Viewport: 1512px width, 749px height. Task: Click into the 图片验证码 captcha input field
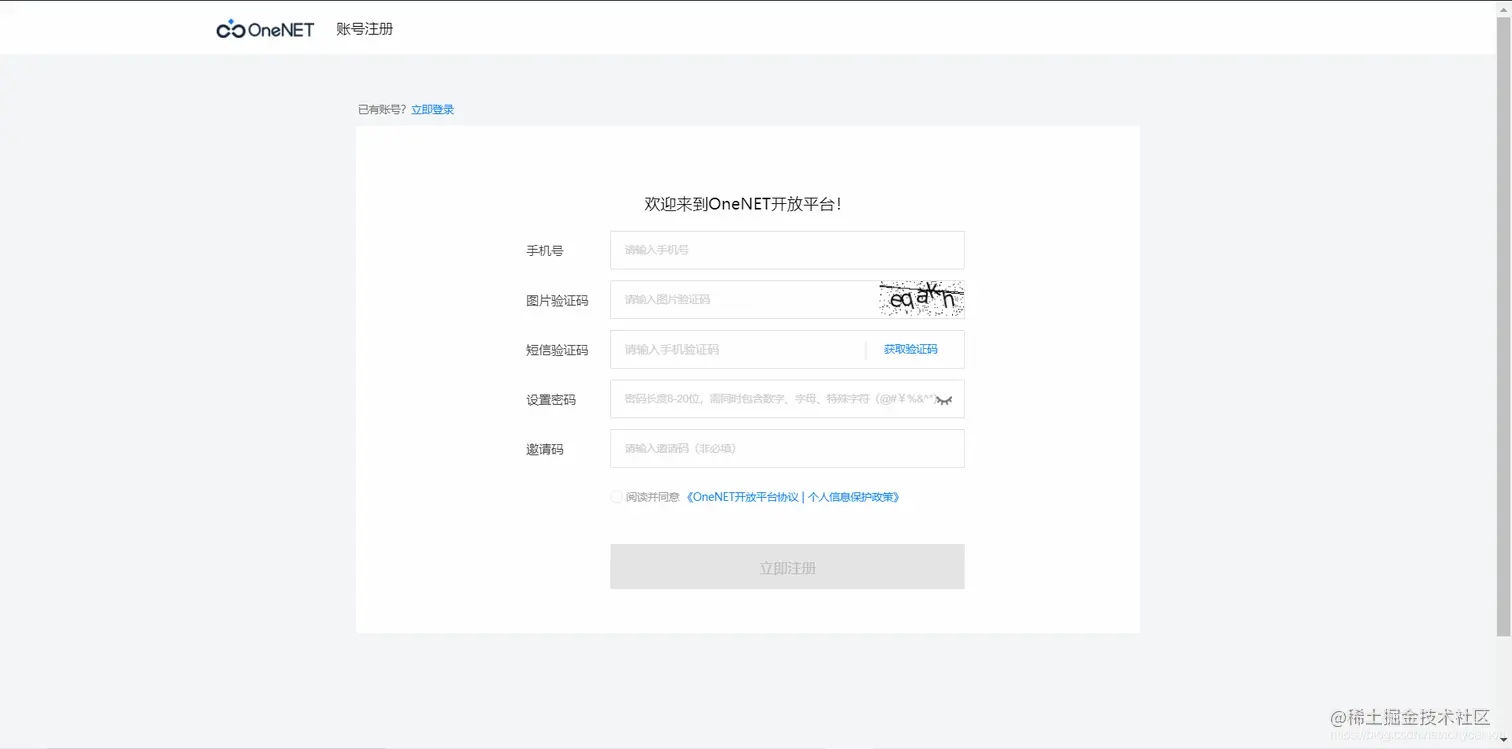pyautogui.click(x=740, y=299)
